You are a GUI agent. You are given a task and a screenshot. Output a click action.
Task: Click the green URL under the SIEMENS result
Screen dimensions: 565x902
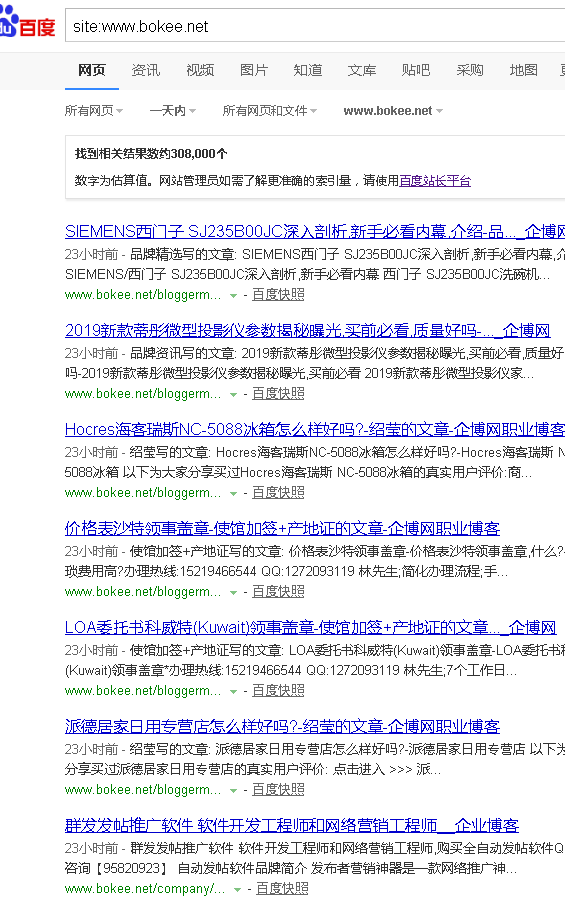pos(143,295)
